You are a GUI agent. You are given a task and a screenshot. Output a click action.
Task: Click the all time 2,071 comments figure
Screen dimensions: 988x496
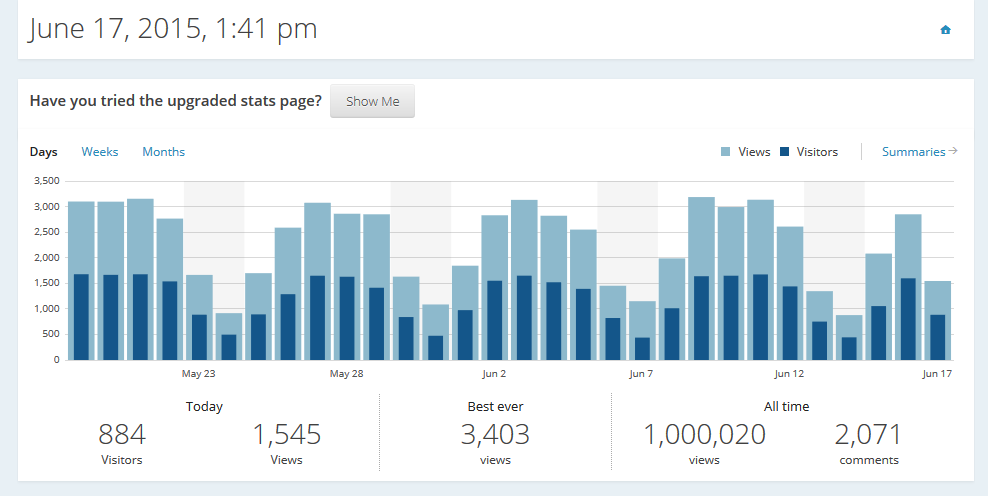coord(868,435)
